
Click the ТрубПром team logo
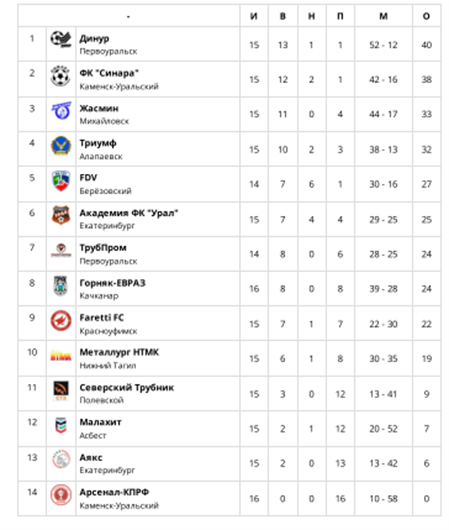pos(61,250)
